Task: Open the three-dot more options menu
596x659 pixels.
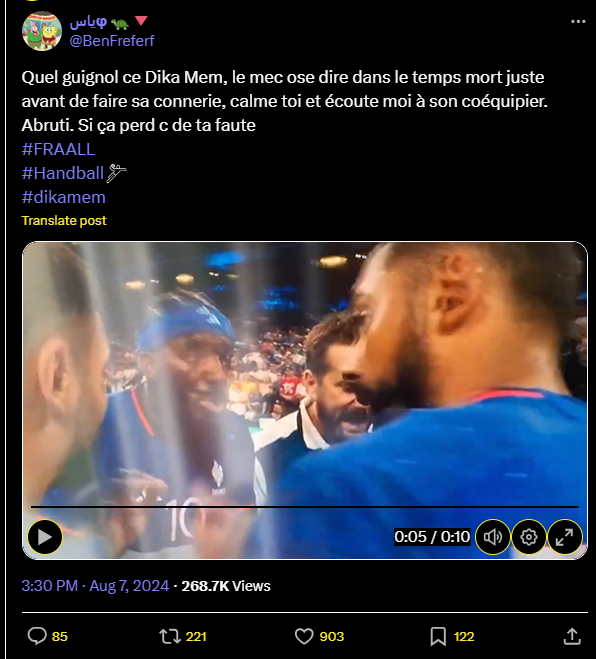Action: coord(578,21)
